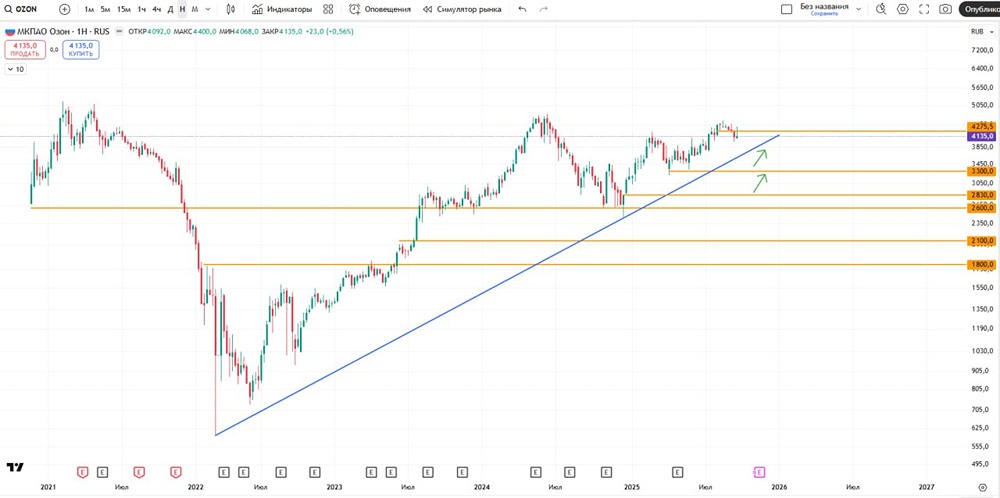Click the red ПРОДАТЬ sell button

[x=25, y=49]
